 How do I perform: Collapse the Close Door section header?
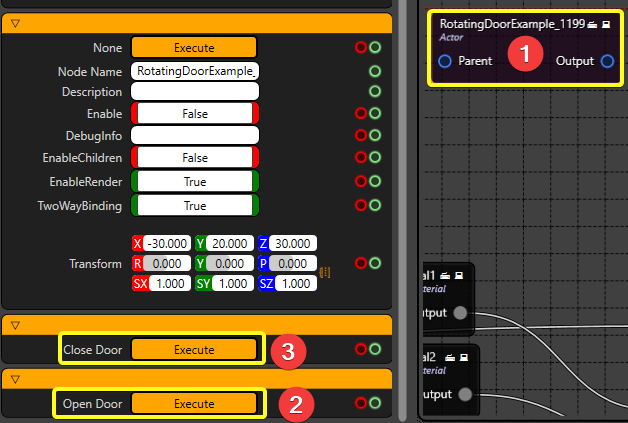tap(15, 326)
